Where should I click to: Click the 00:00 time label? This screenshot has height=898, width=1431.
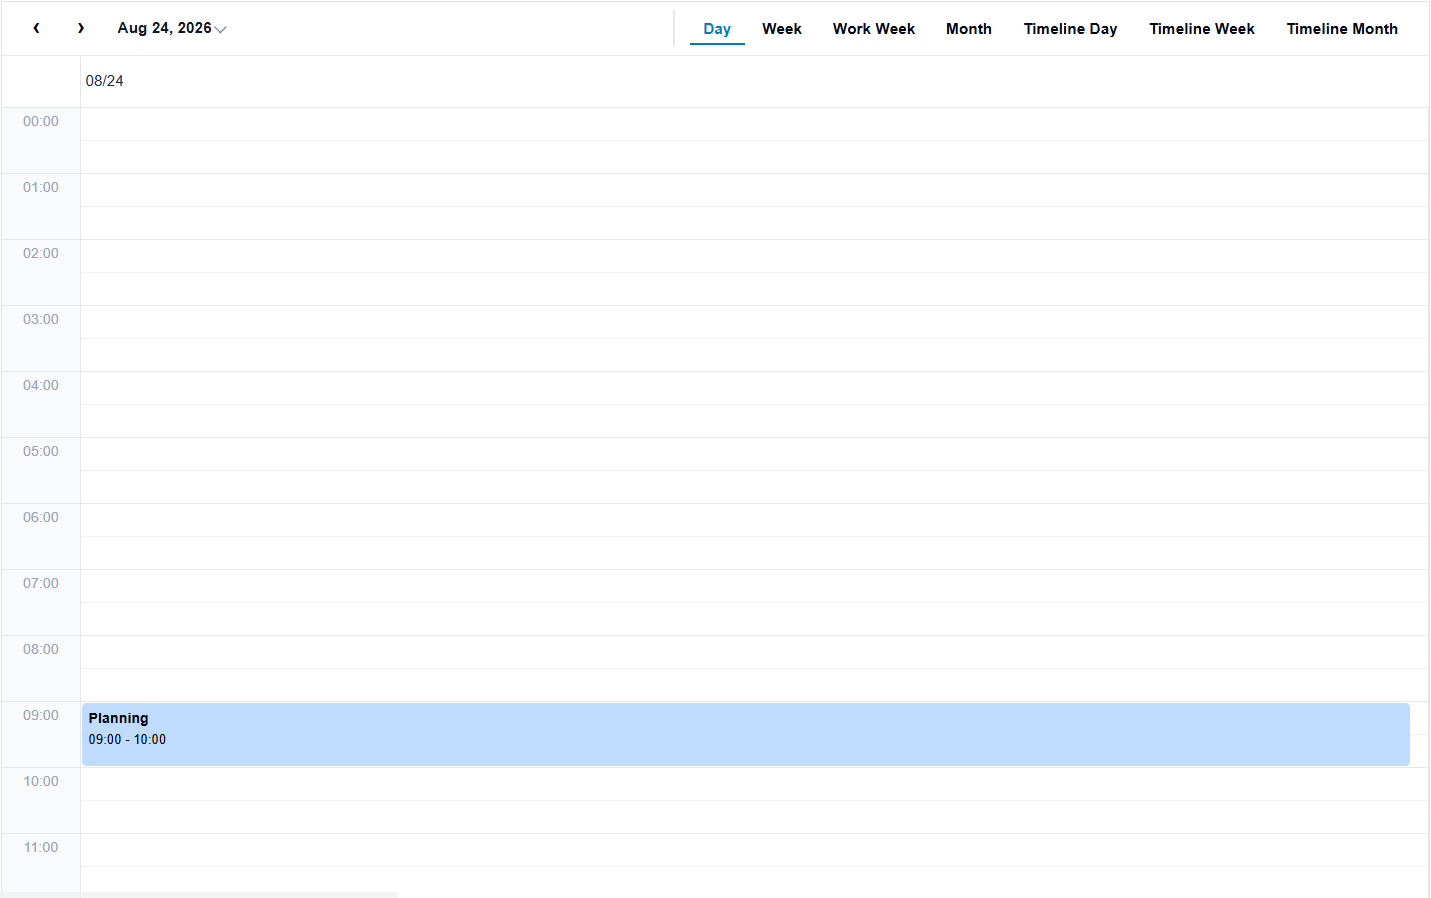pos(41,121)
